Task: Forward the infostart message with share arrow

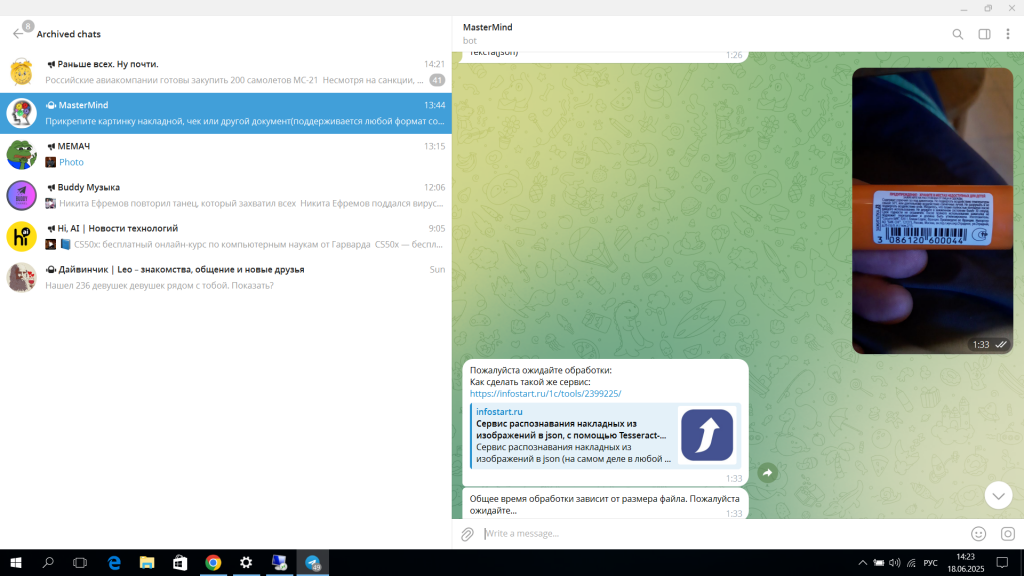Action: pyautogui.click(x=767, y=473)
